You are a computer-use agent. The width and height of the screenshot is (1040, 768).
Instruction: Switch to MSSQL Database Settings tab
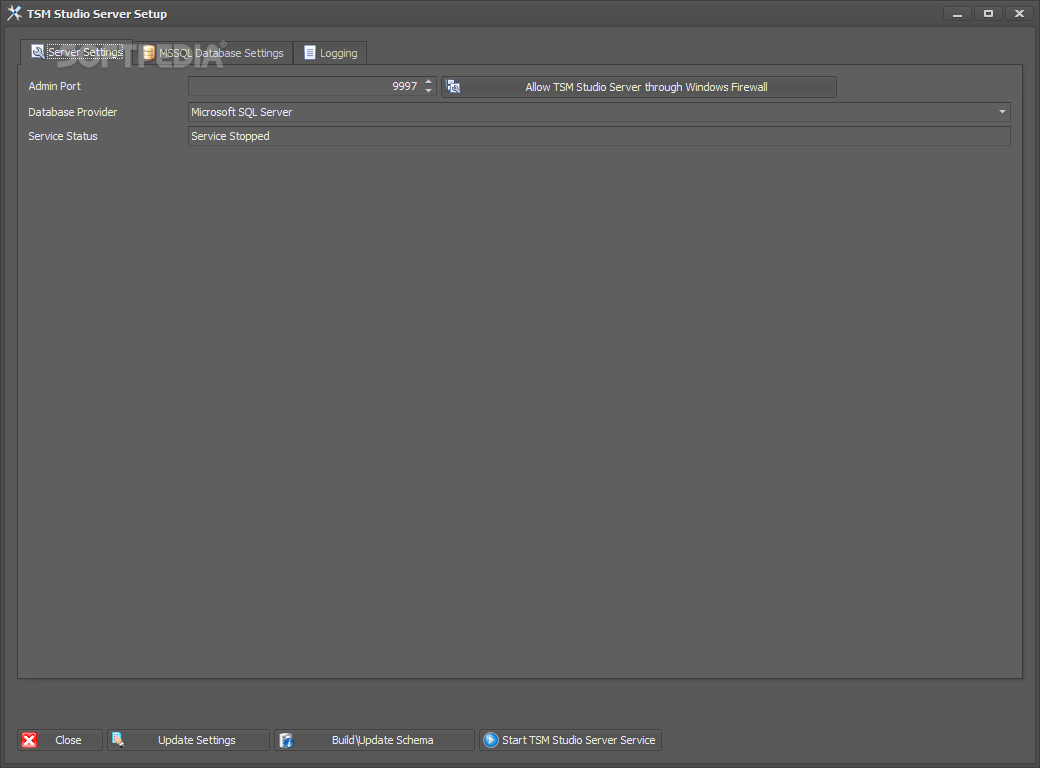click(x=214, y=53)
